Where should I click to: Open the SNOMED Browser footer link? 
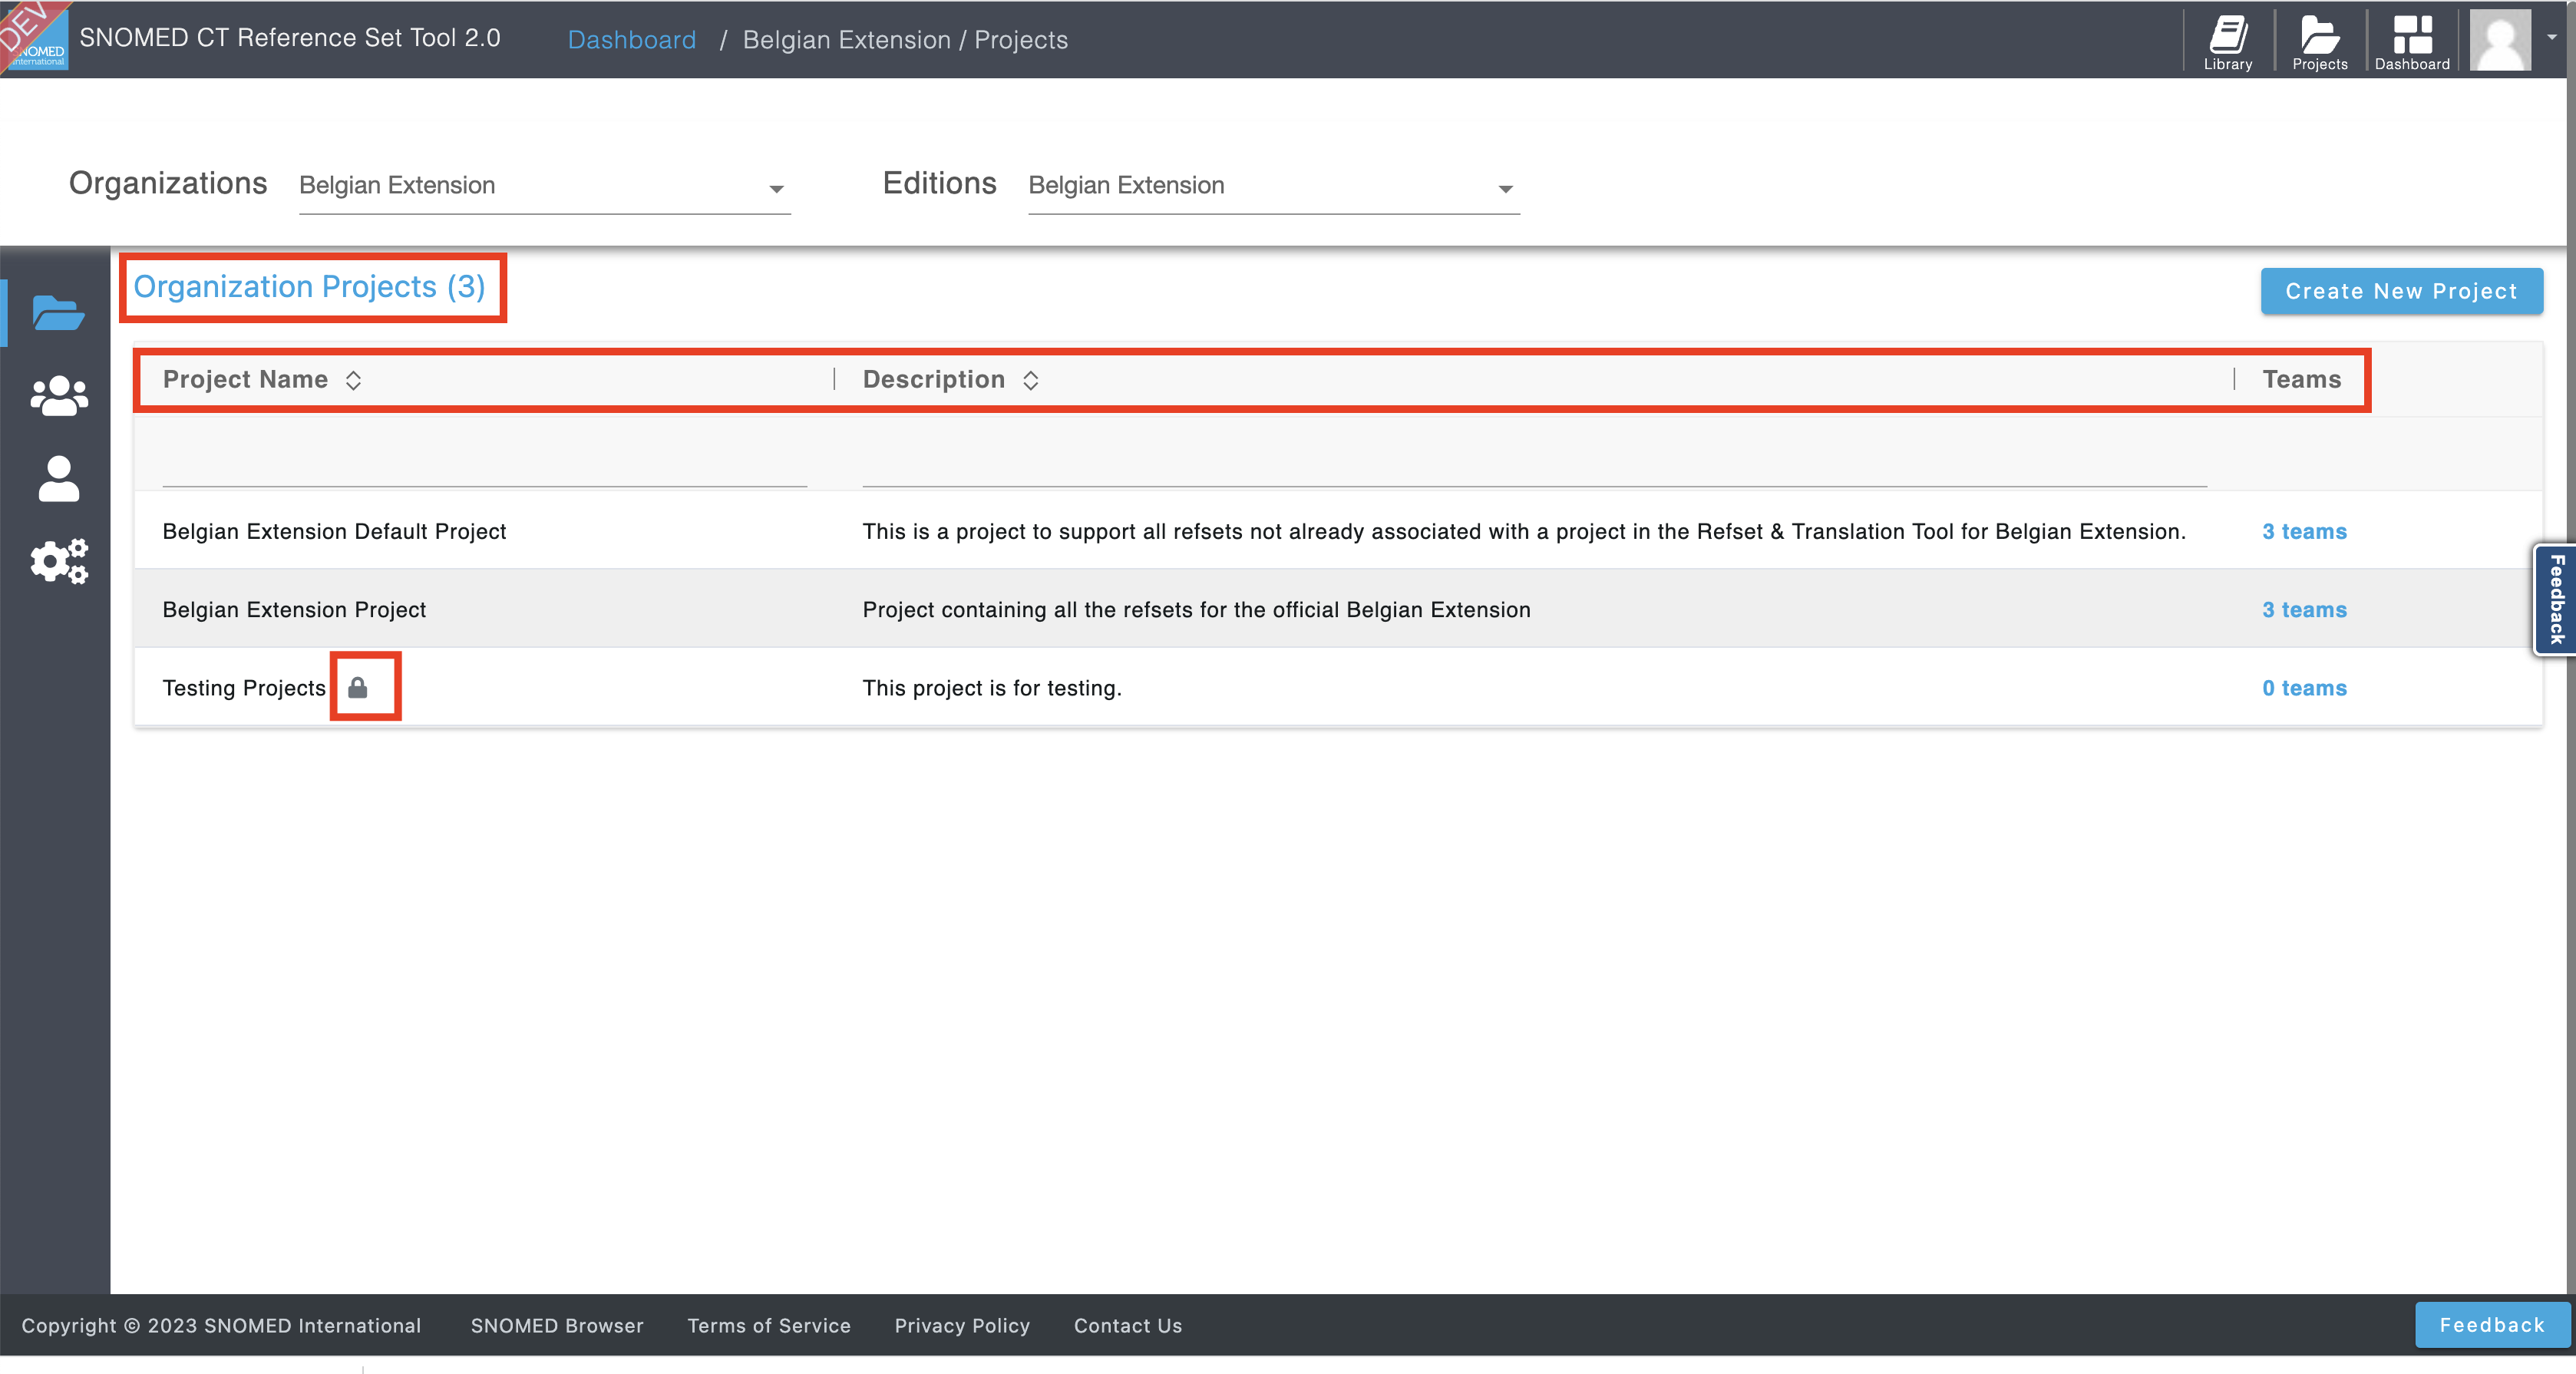(557, 1325)
